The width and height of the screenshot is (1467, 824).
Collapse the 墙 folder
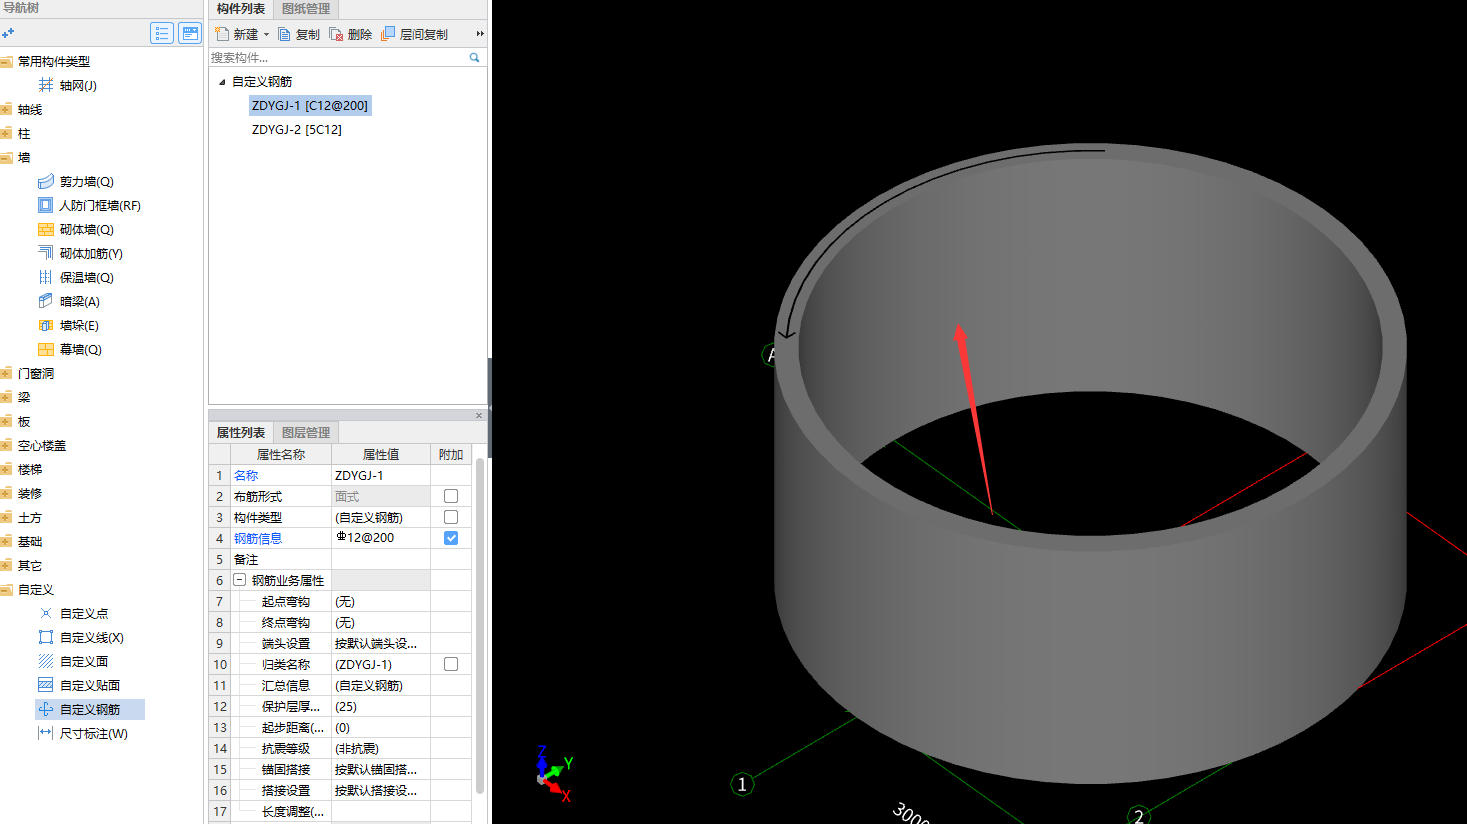(6, 157)
